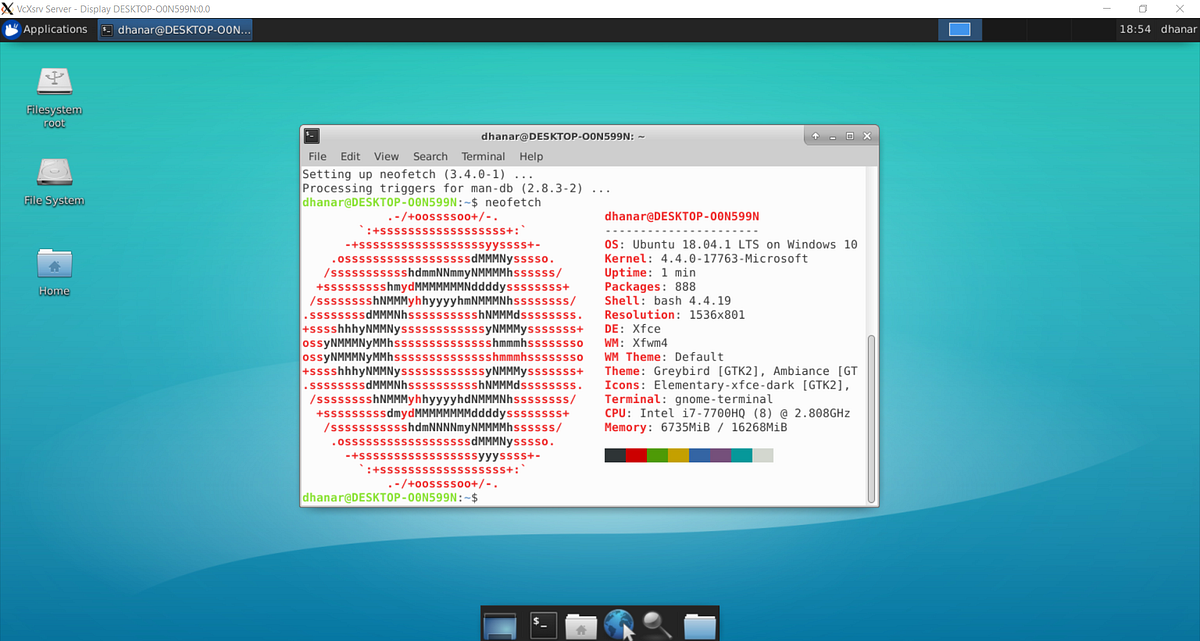Image resolution: width=1200 pixels, height=641 pixels.
Task: Click the Show Desktop icon in the dock
Action: [x=499, y=624]
